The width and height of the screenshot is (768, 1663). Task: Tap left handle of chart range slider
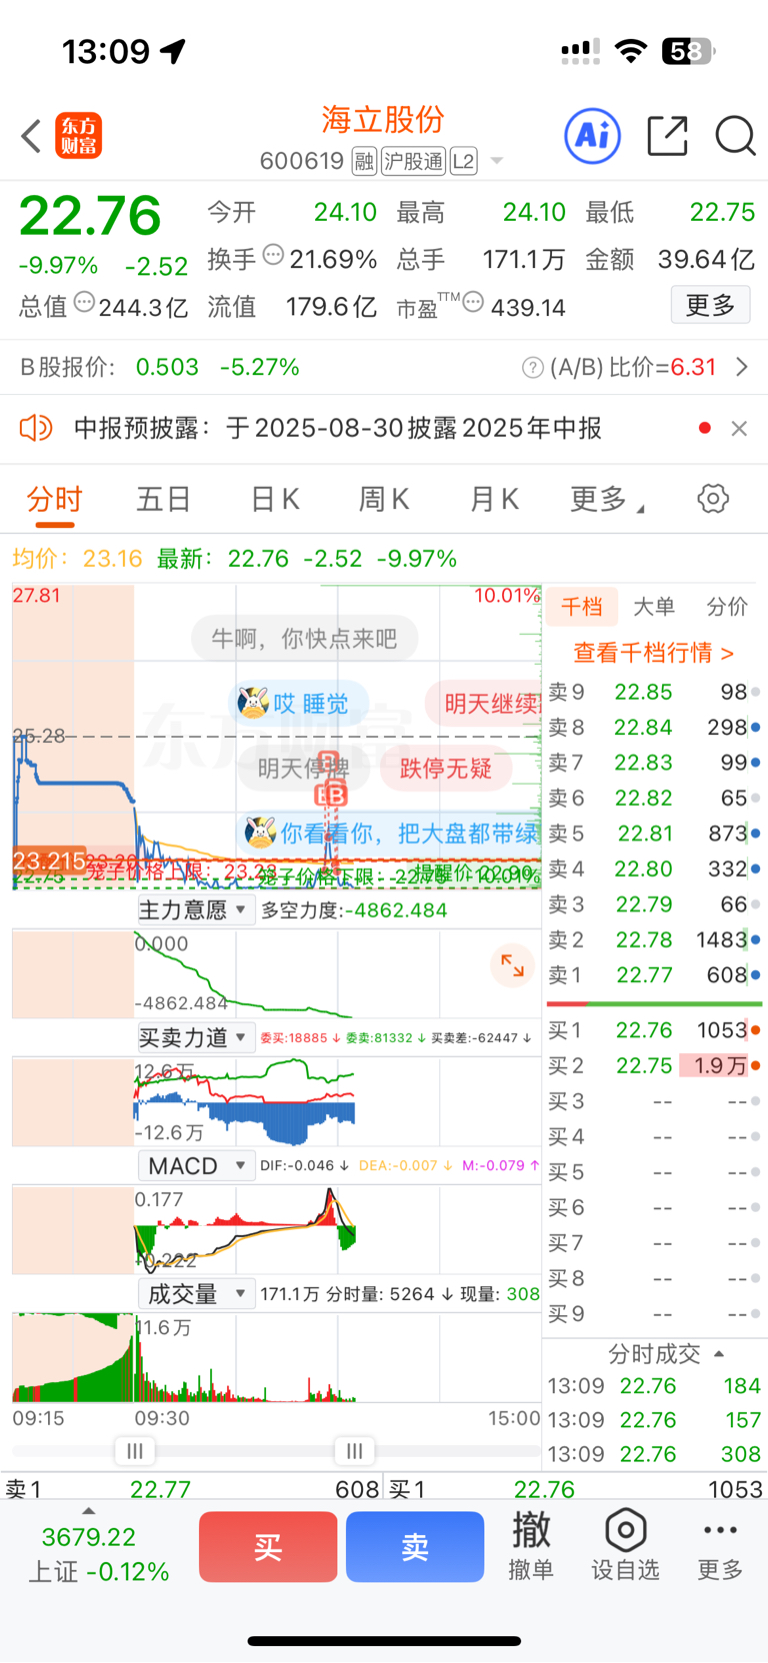[x=135, y=1450]
